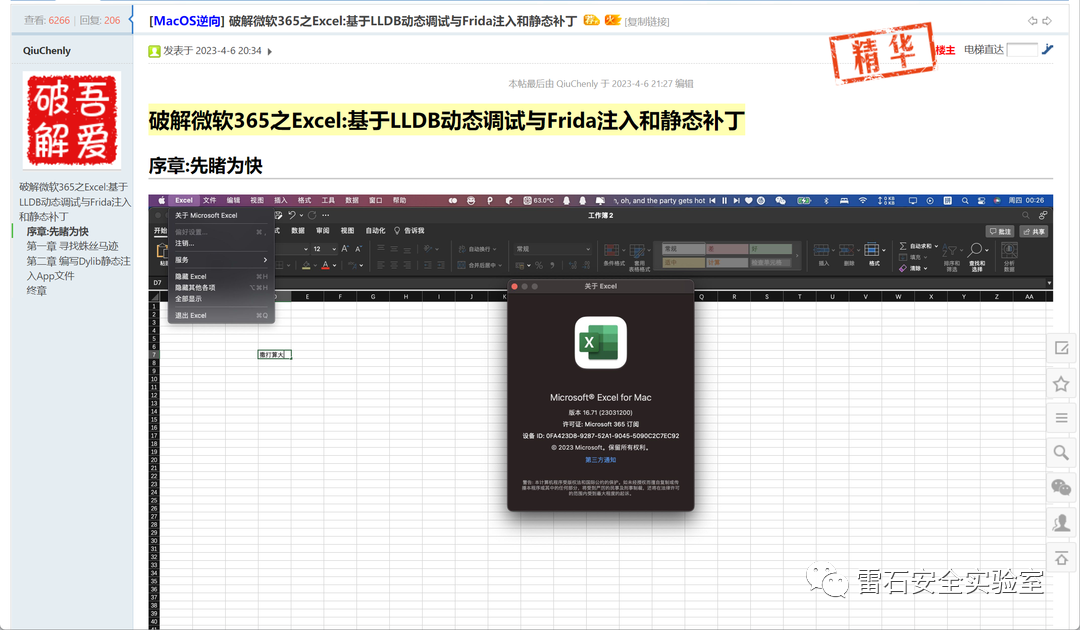Click the Excel app icon in About dialog
Viewport: 1080px width, 630px height.
tap(601, 343)
